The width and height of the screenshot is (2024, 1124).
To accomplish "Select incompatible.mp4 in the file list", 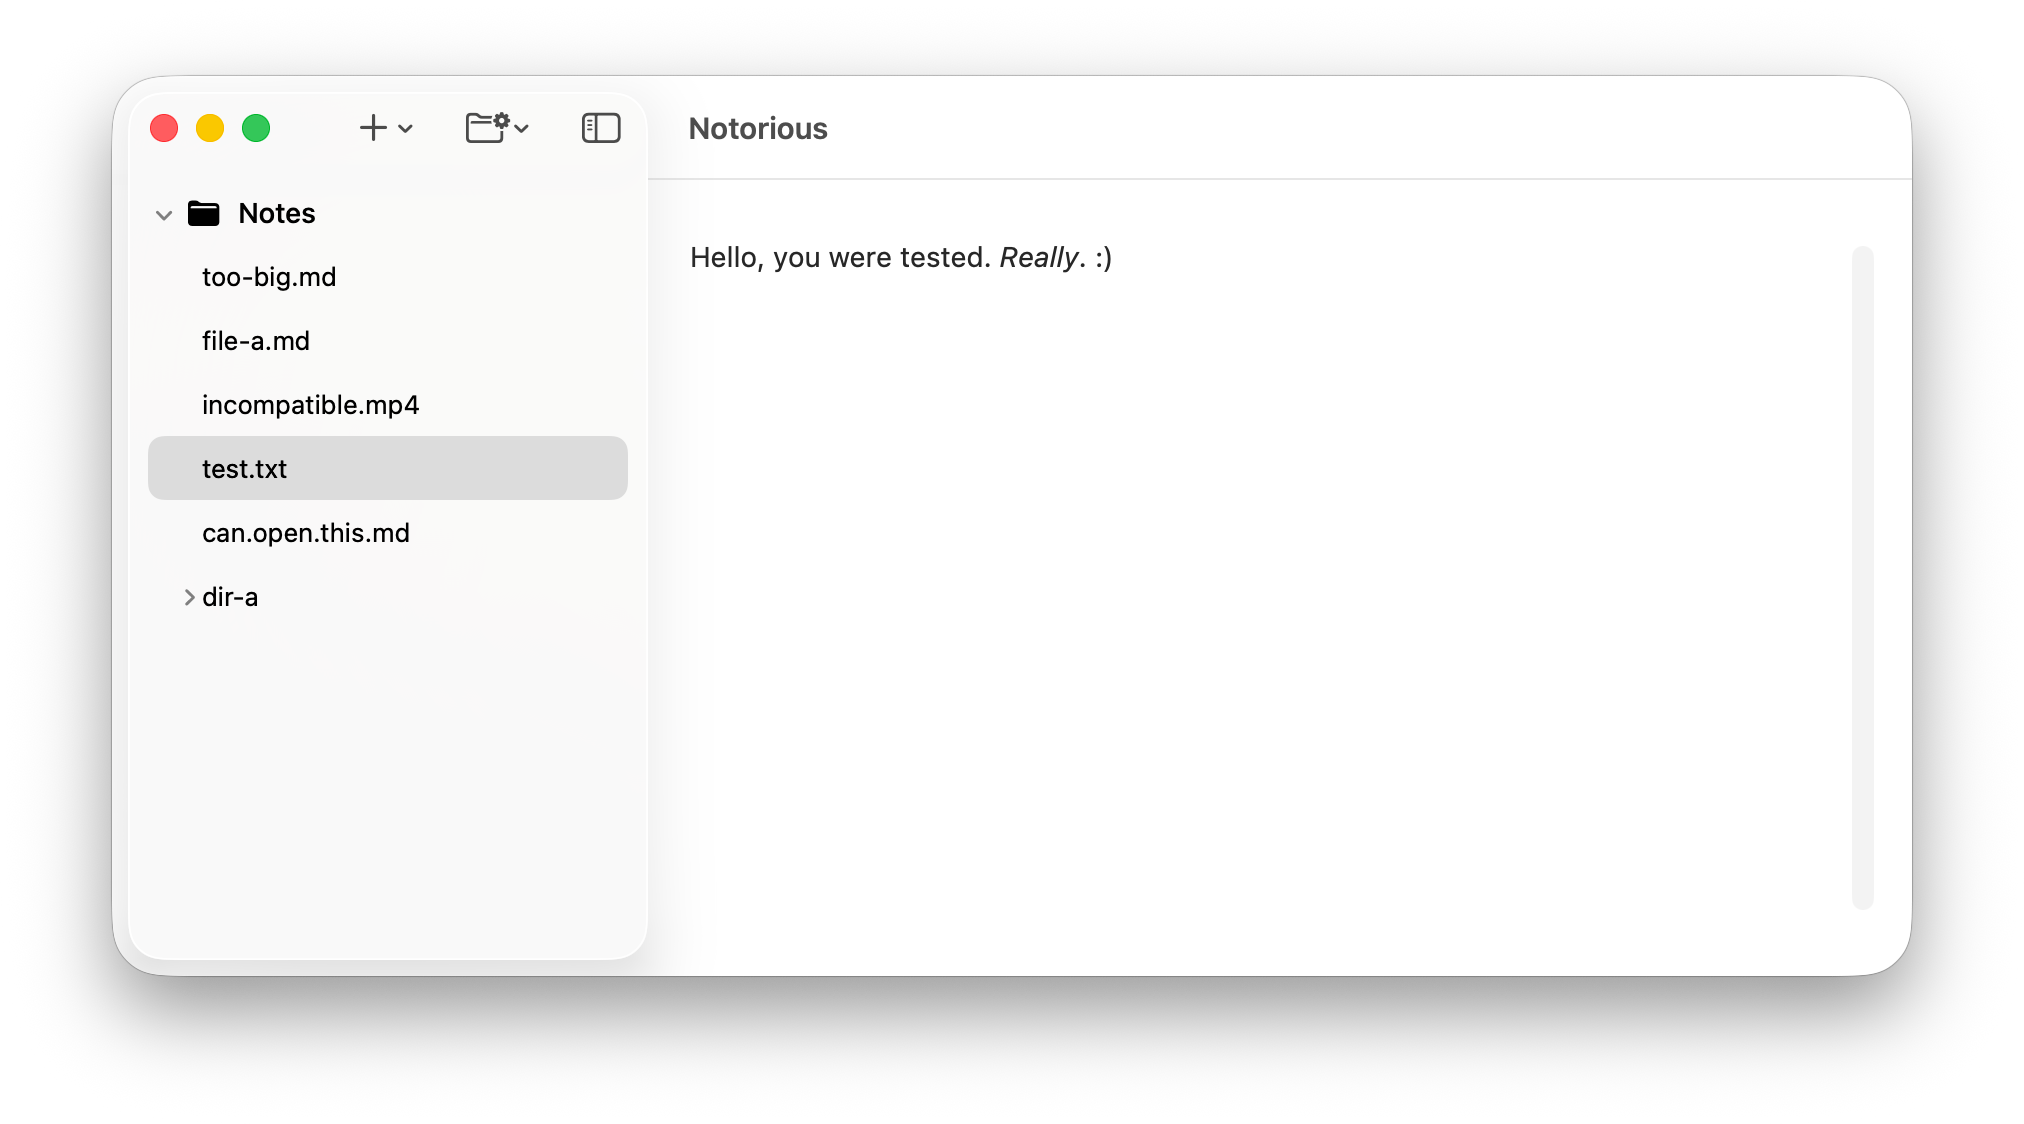I will (x=310, y=405).
